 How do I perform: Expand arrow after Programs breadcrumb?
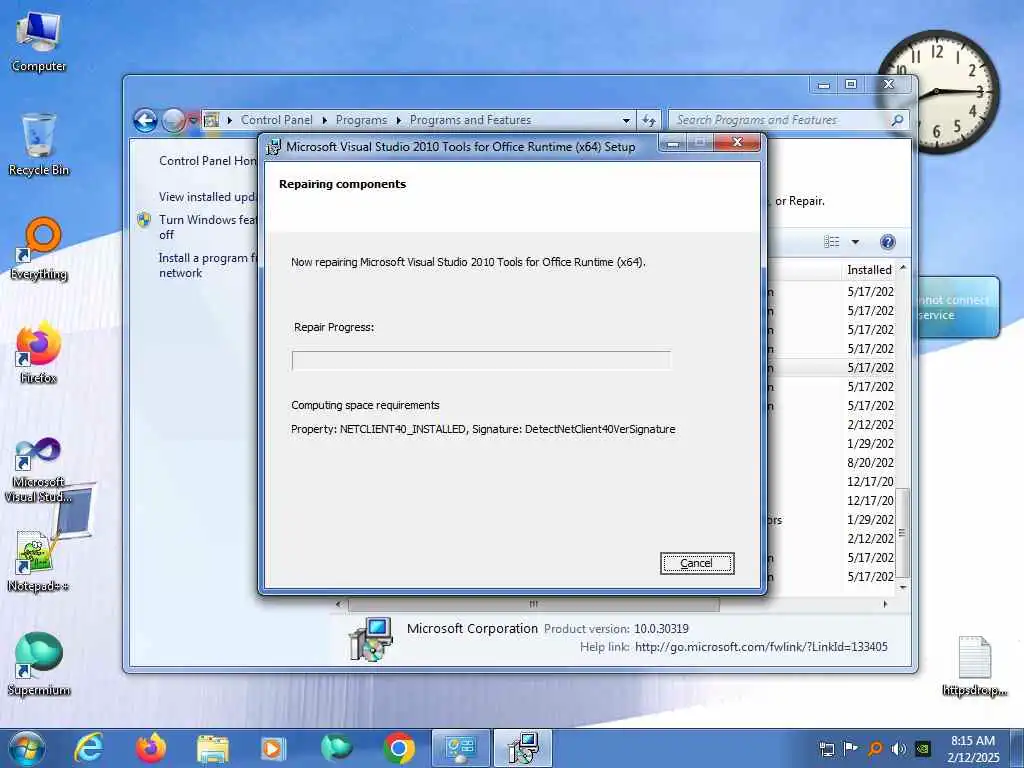pos(398,120)
